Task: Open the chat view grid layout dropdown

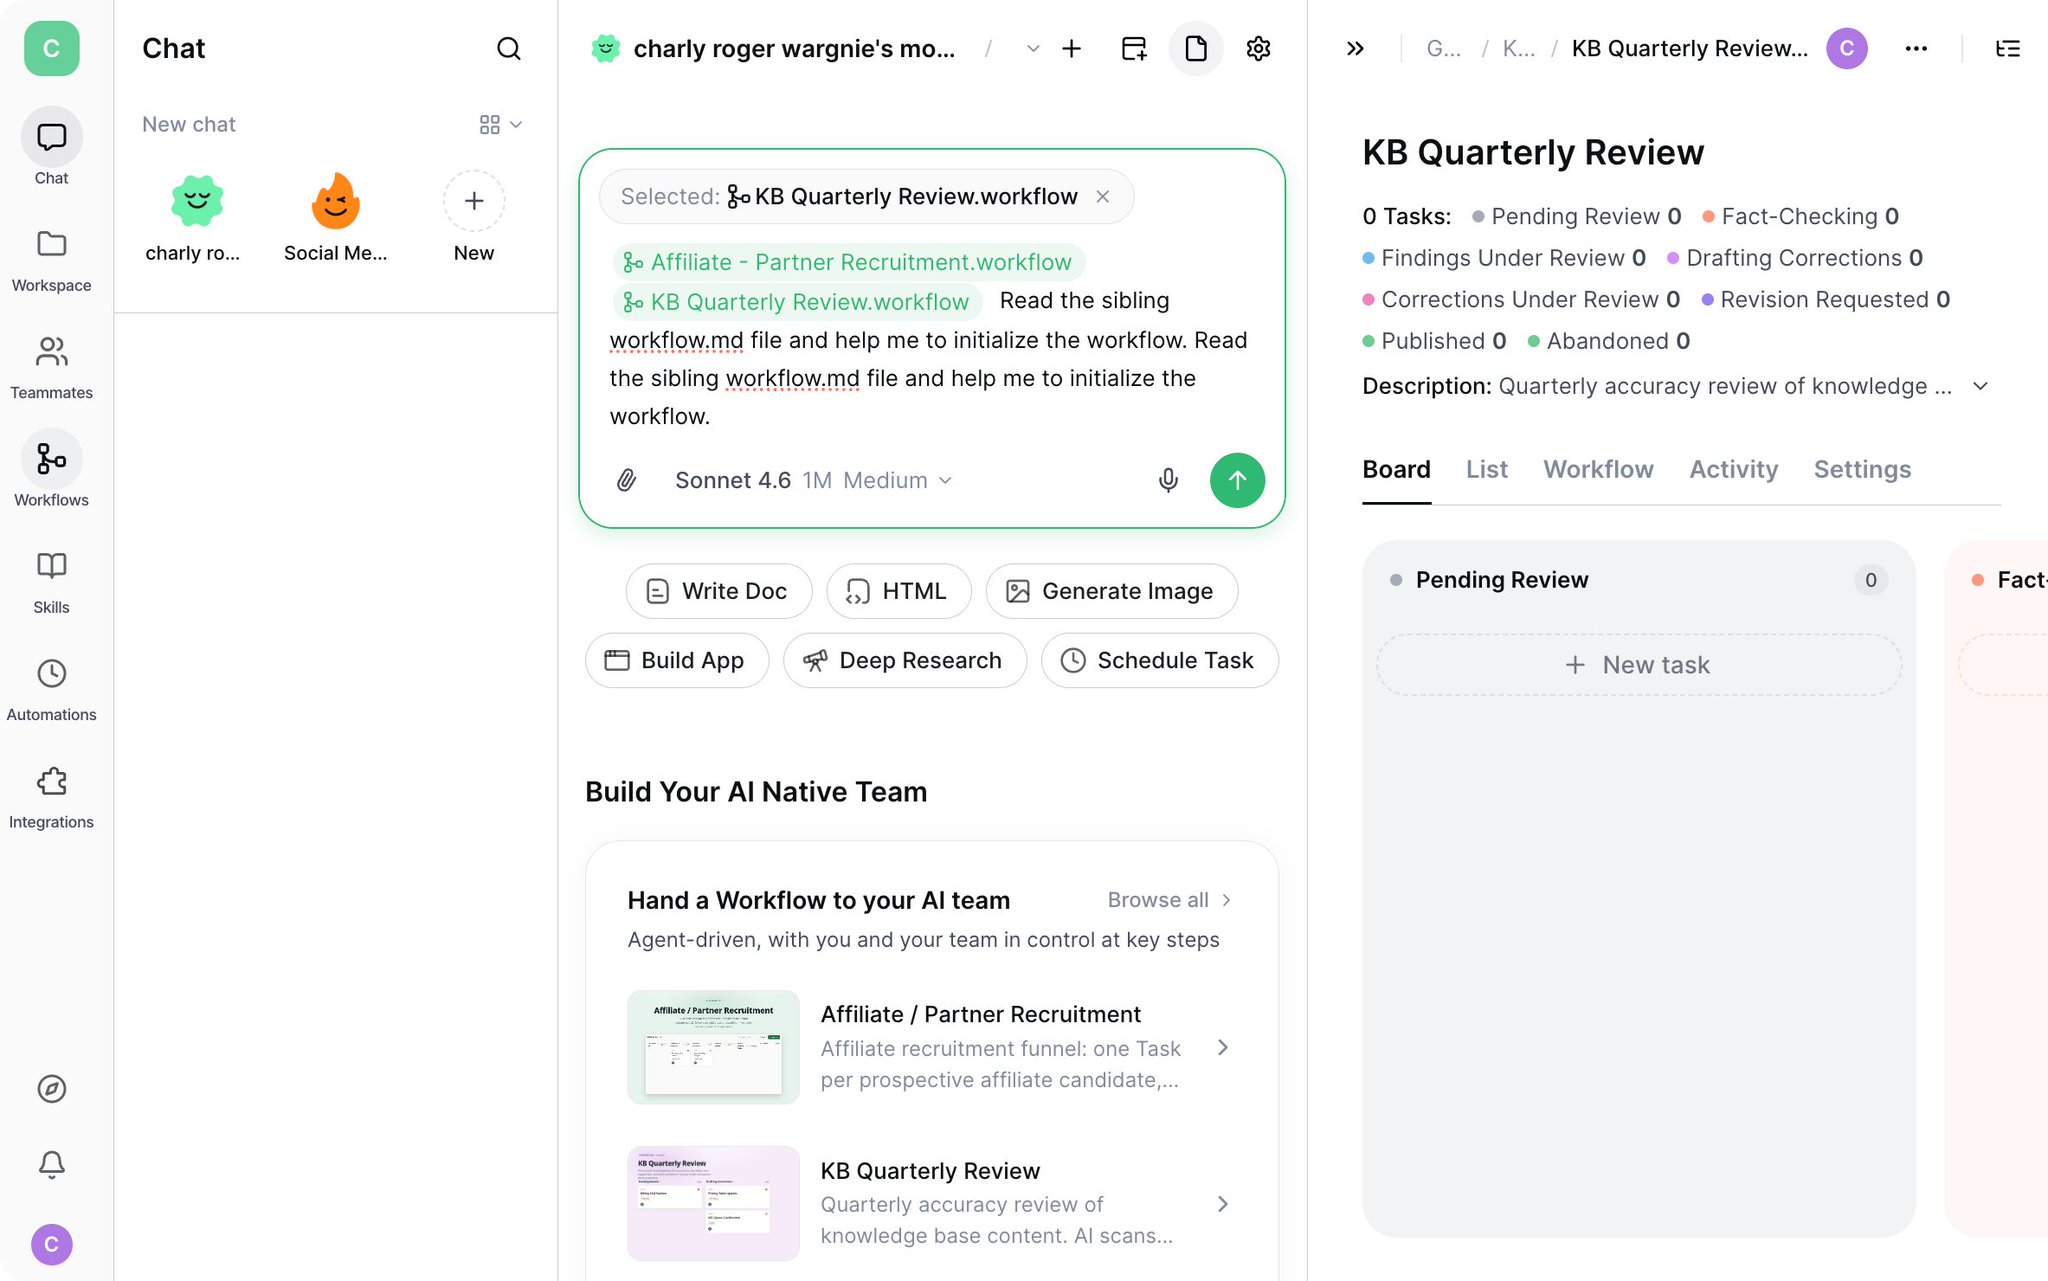Action: click(501, 124)
